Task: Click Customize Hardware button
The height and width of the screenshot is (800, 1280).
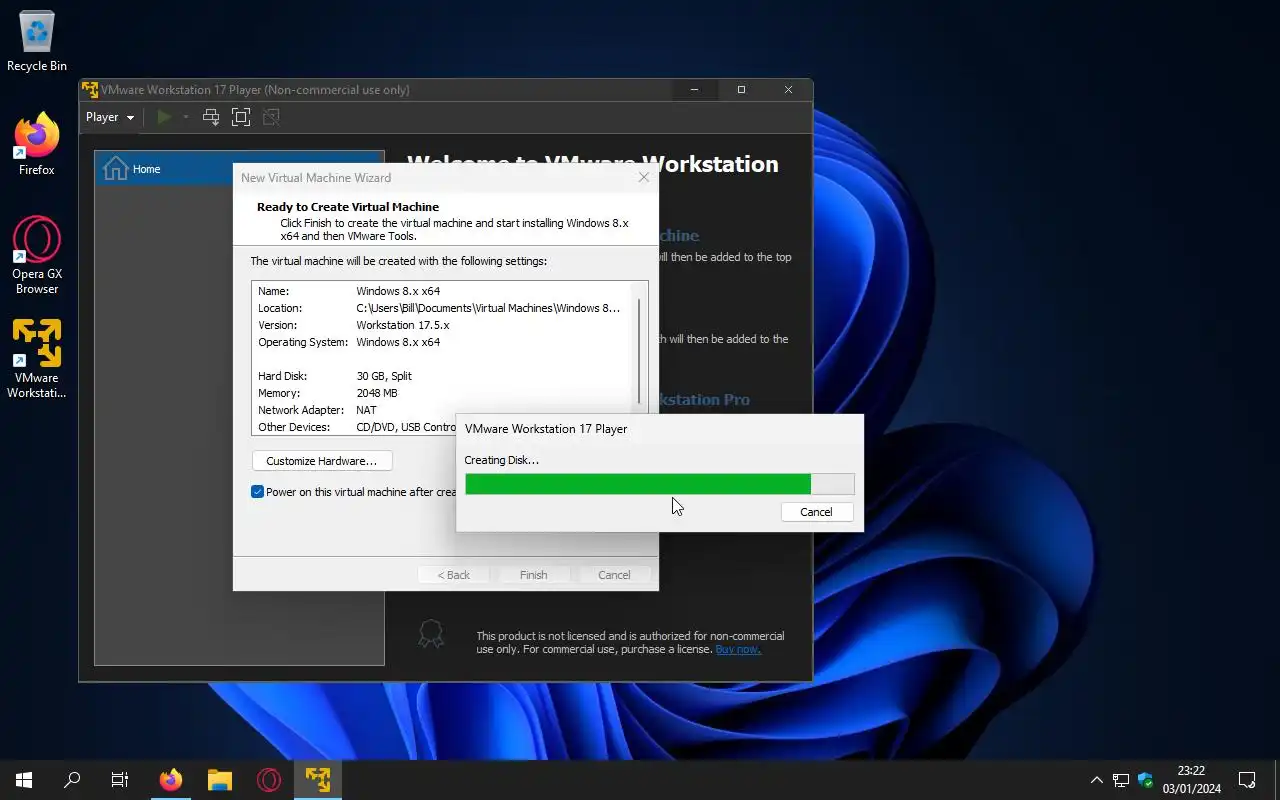Action: tap(322, 461)
